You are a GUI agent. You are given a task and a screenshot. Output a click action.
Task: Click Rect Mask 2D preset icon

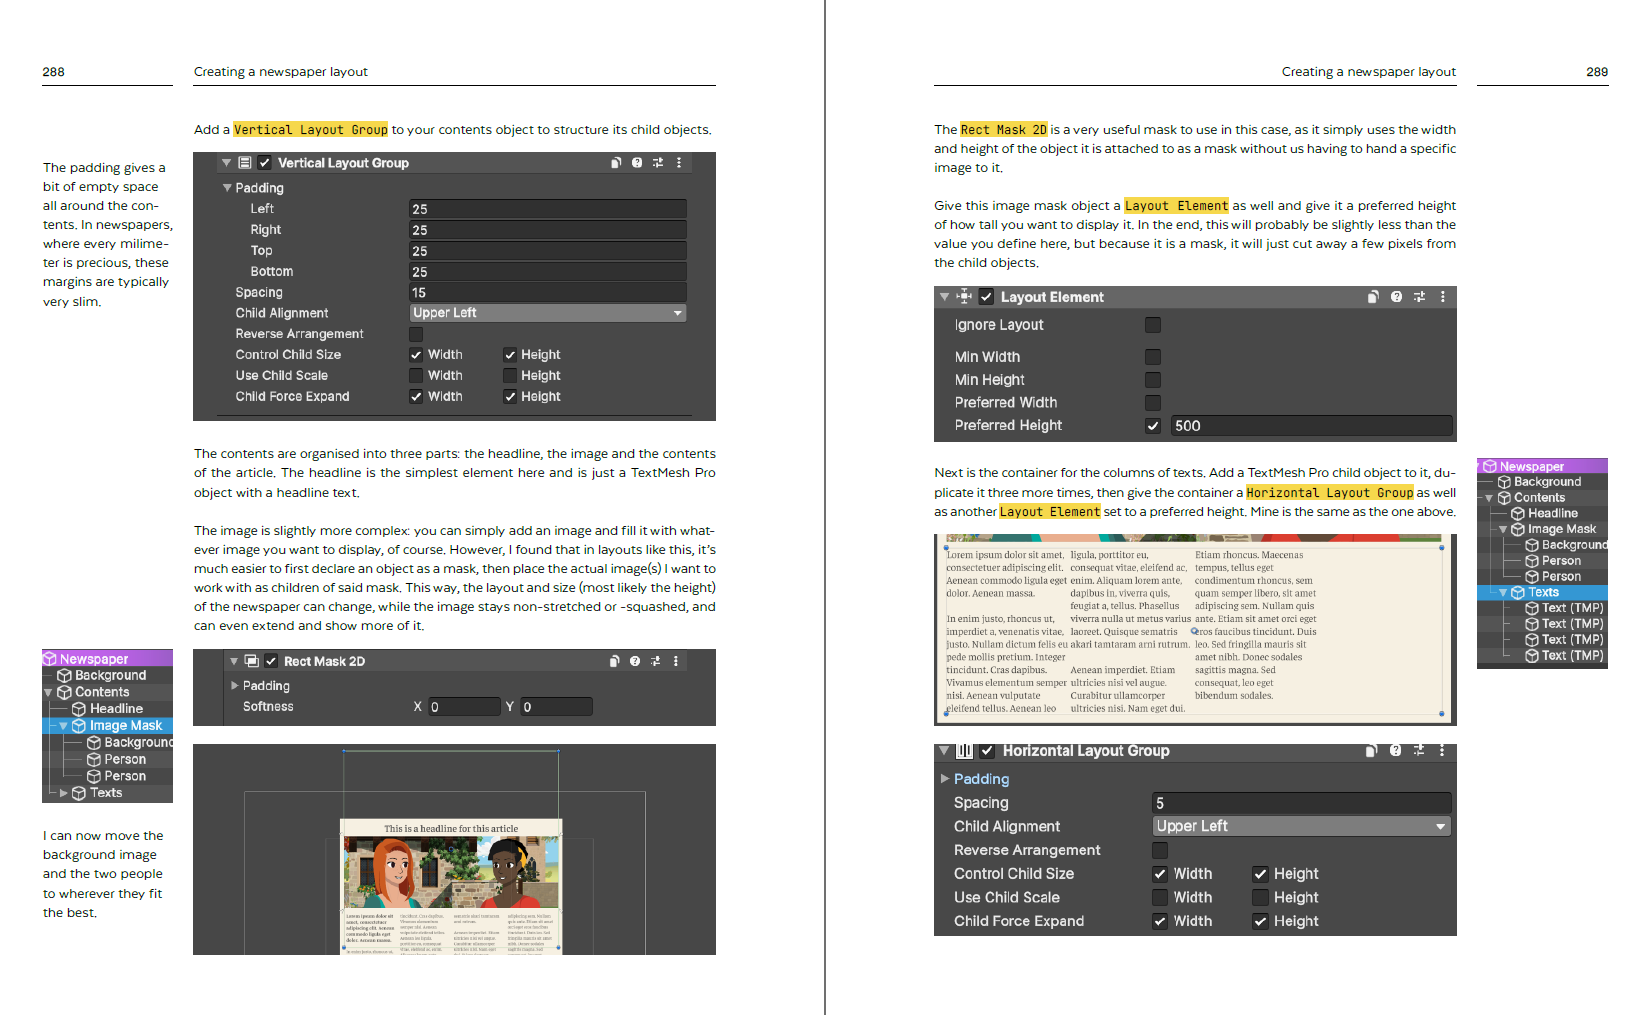tap(656, 661)
